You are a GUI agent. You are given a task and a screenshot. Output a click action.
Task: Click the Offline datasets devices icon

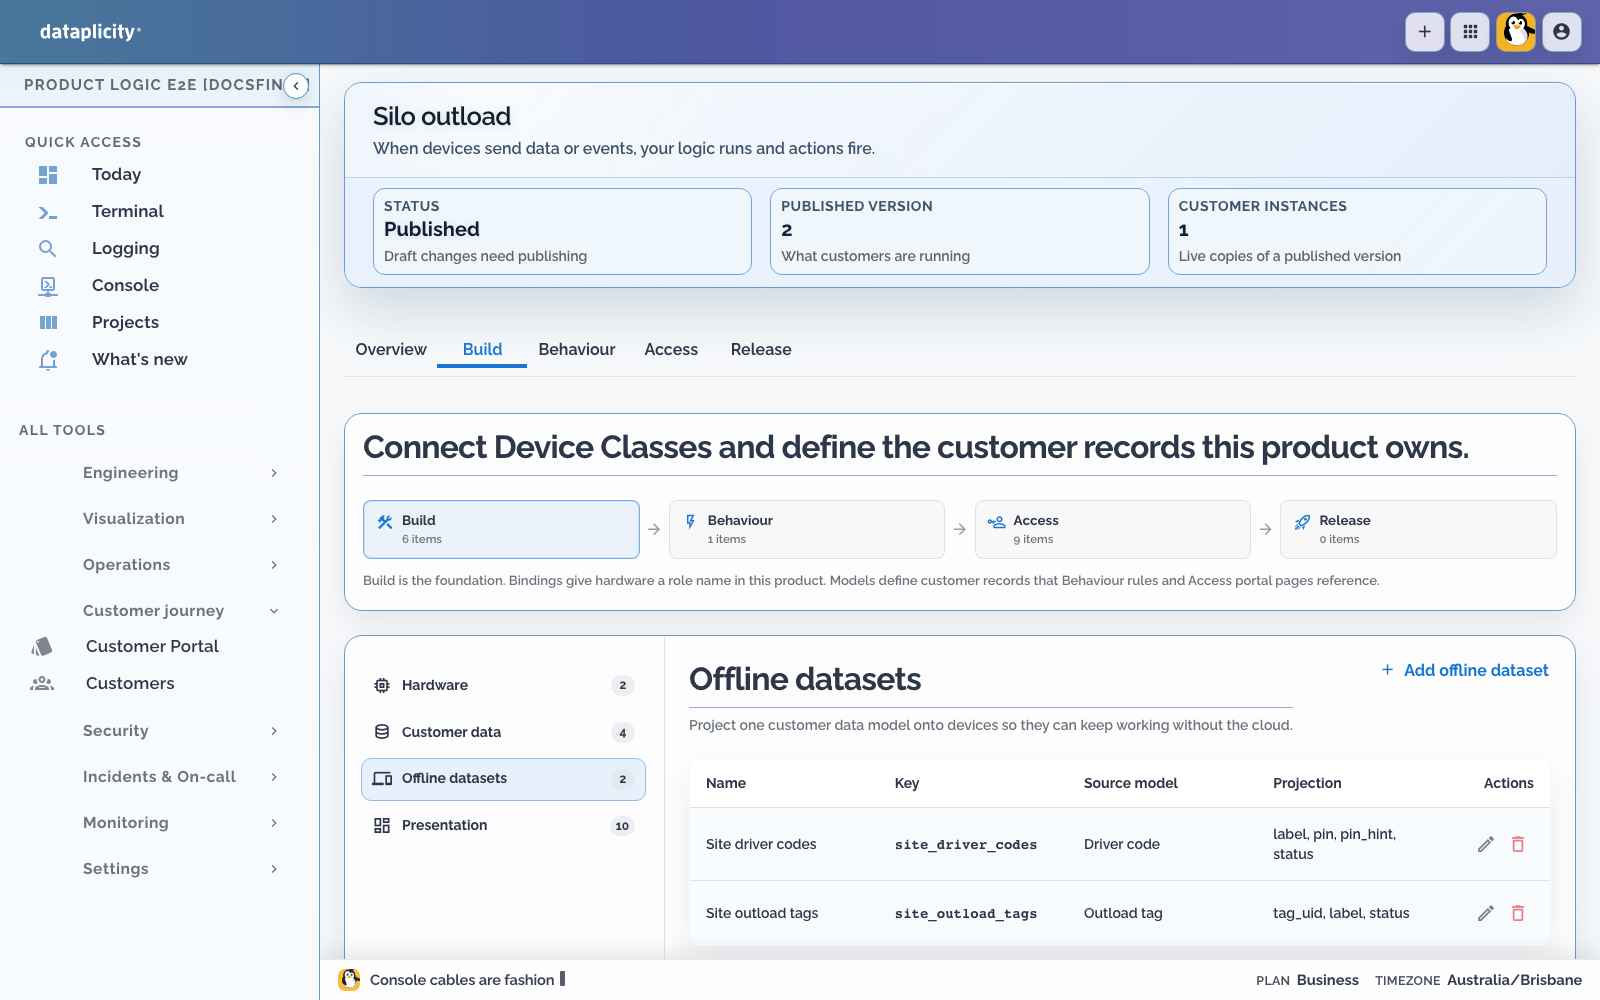(x=382, y=779)
